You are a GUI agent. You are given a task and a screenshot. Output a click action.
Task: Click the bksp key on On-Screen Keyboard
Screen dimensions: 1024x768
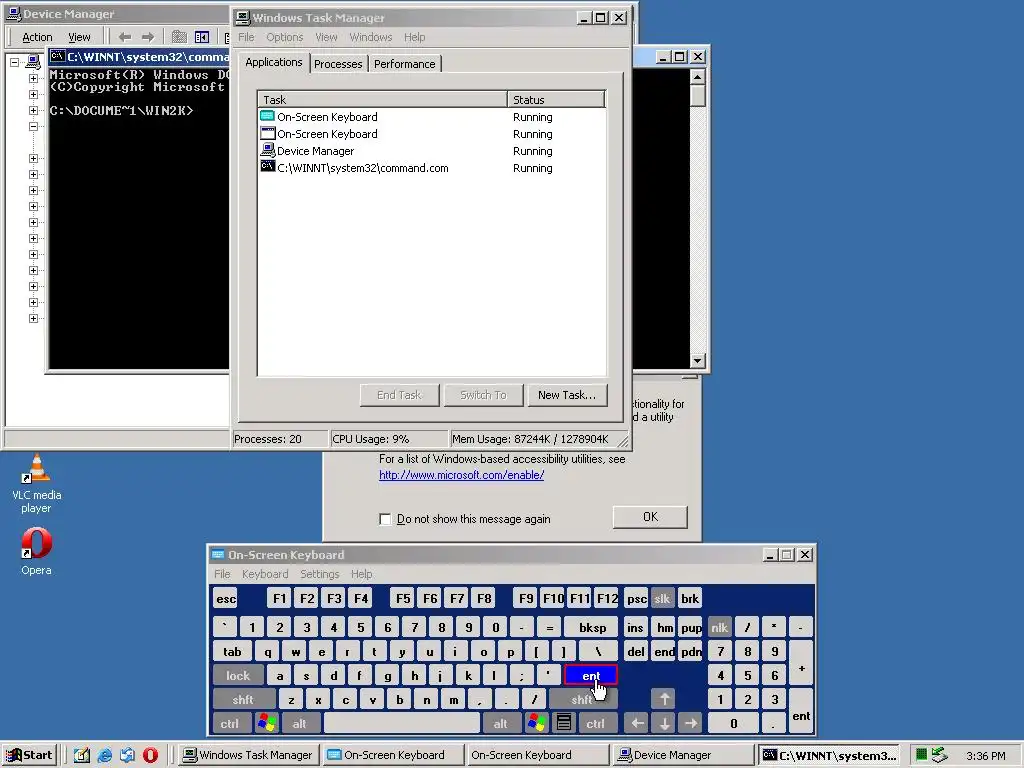pyautogui.click(x=592, y=628)
